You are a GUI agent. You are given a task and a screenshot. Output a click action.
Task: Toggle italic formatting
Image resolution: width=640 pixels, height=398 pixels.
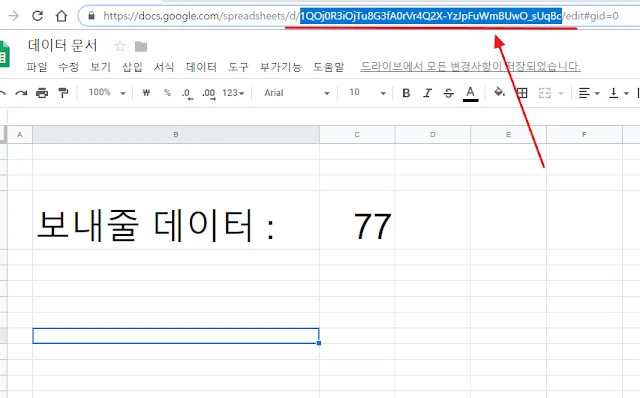tap(427, 93)
